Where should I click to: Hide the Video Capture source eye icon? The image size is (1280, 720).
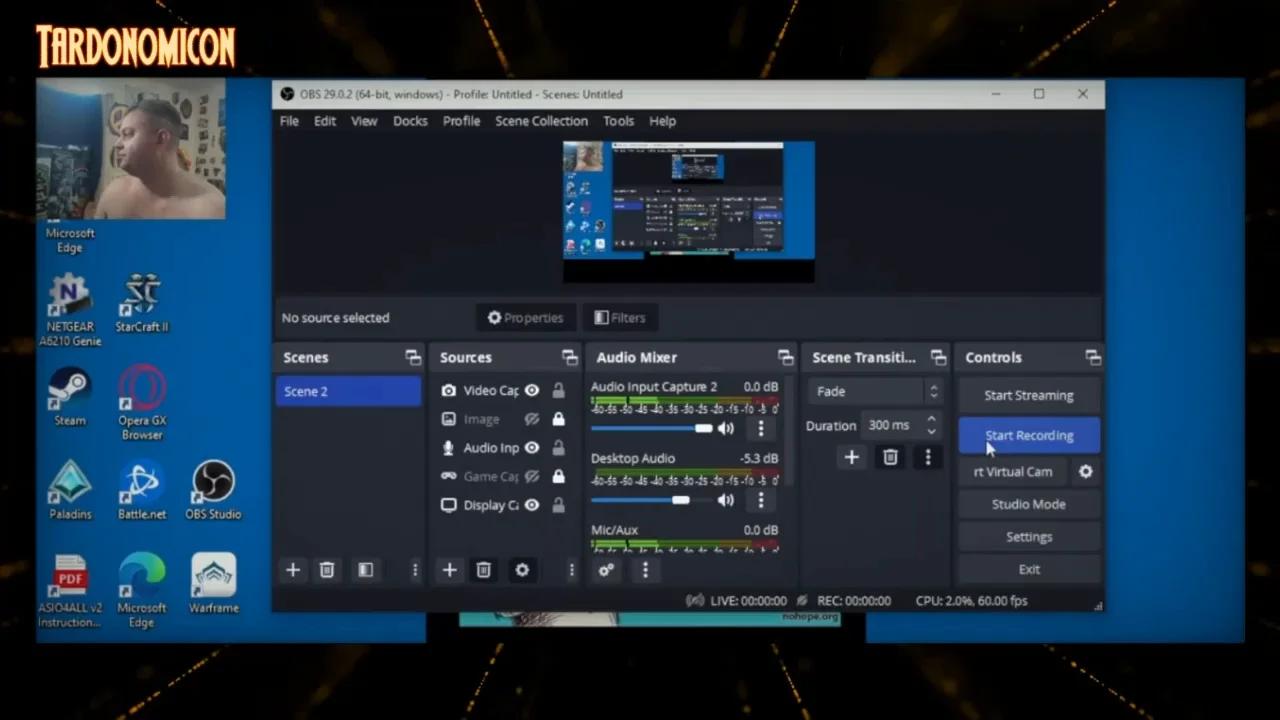point(532,391)
